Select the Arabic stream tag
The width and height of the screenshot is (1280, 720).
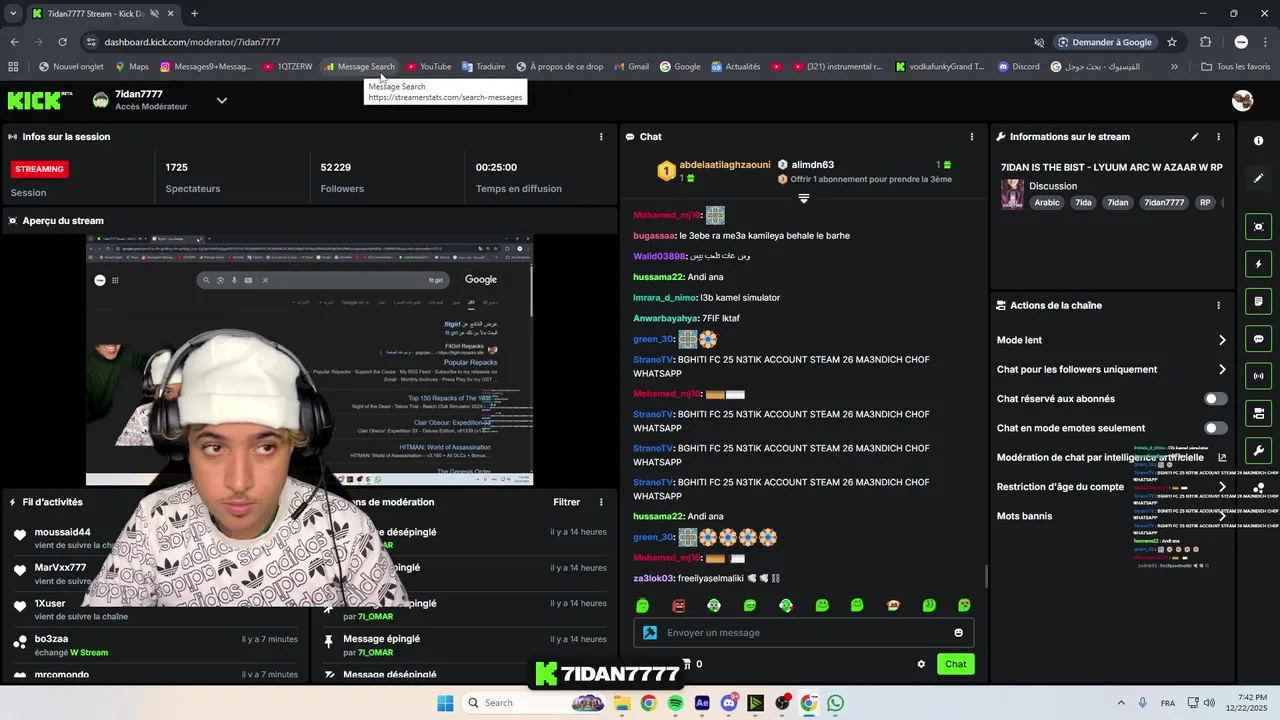1047,202
